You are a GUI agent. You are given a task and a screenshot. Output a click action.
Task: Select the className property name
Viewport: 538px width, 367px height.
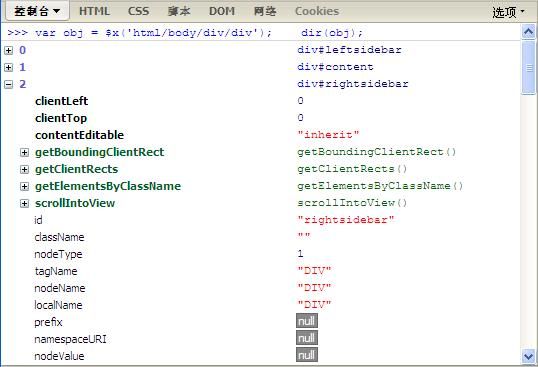[59, 237]
